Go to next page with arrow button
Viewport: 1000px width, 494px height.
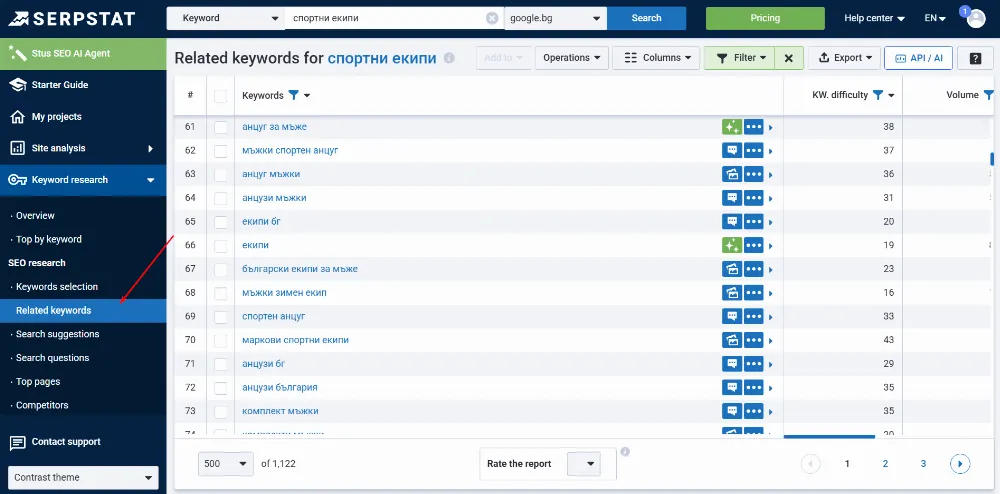[x=960, y=463]
